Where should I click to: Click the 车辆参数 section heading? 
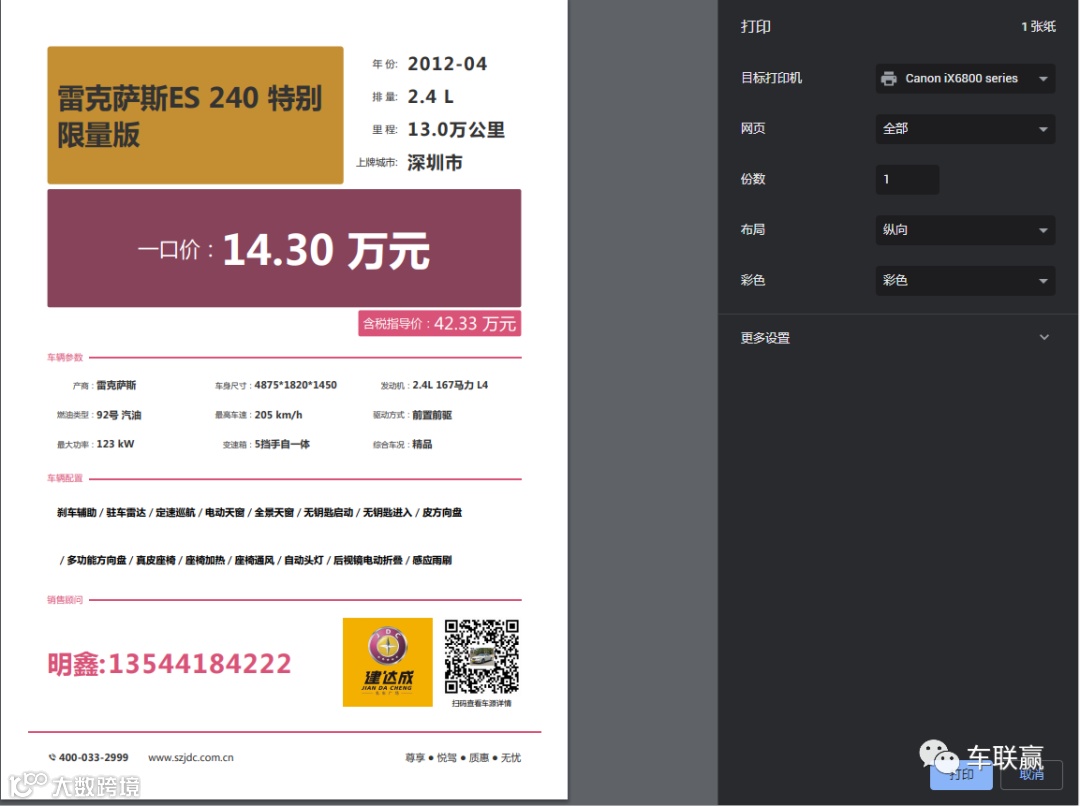(65, 358)
